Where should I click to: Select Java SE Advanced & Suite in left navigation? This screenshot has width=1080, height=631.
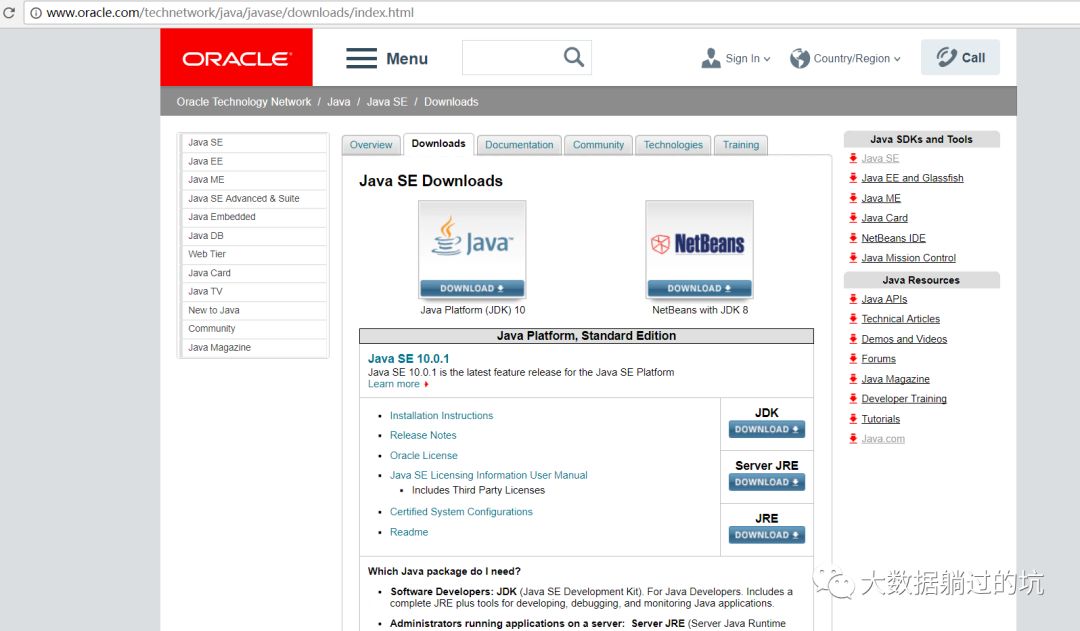point(253,198)
